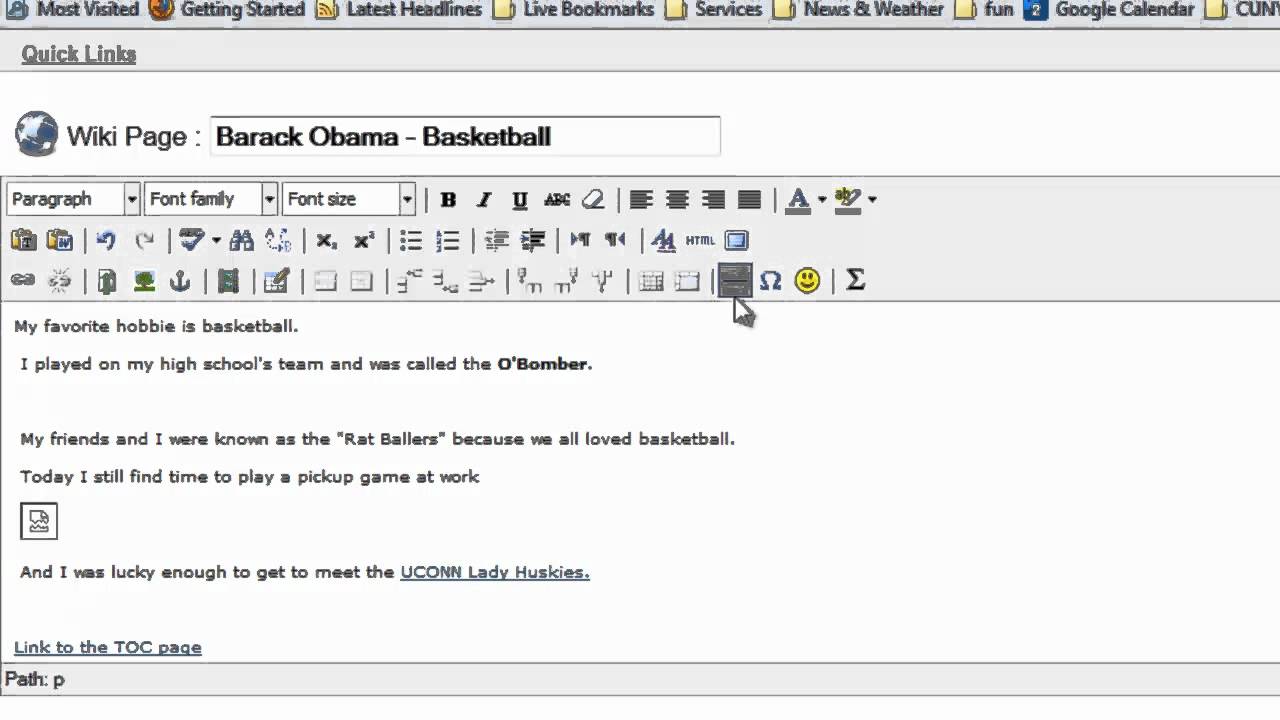This screenshot has width=1280, height=720.
Task: Toggle underline formatting
Action: coord(520,200)
